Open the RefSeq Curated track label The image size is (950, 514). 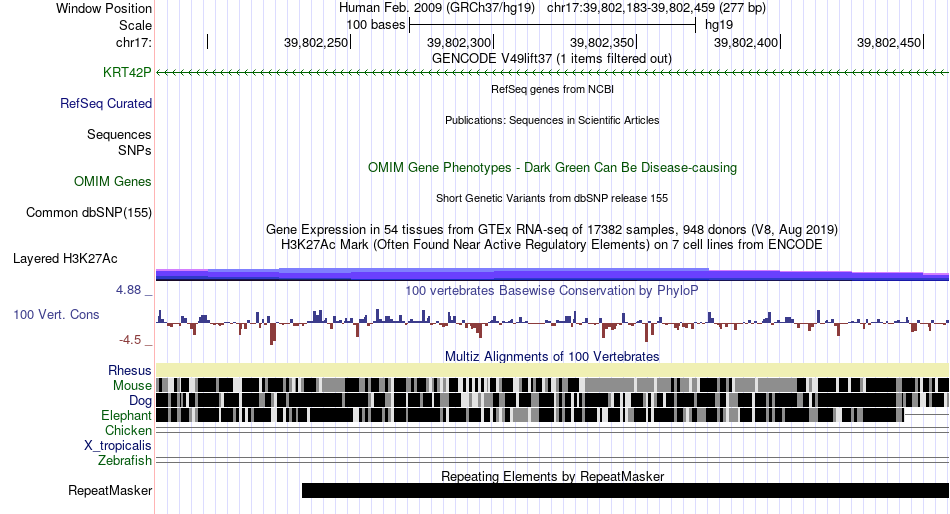click(106, 104)
